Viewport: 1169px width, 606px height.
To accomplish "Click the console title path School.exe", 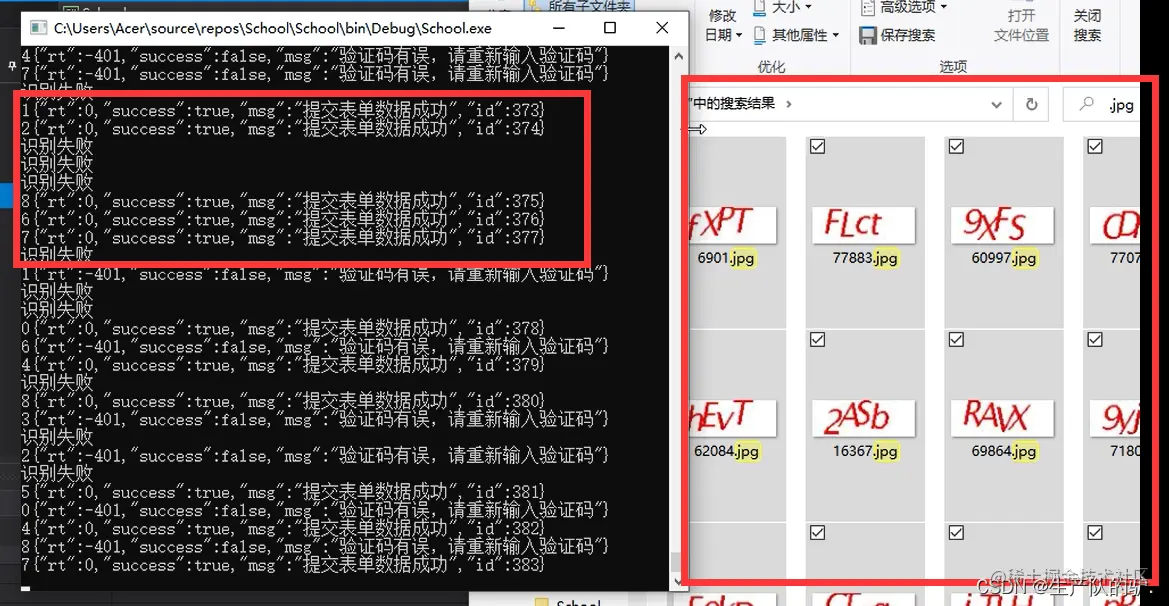I will click(x=273, y=28).
